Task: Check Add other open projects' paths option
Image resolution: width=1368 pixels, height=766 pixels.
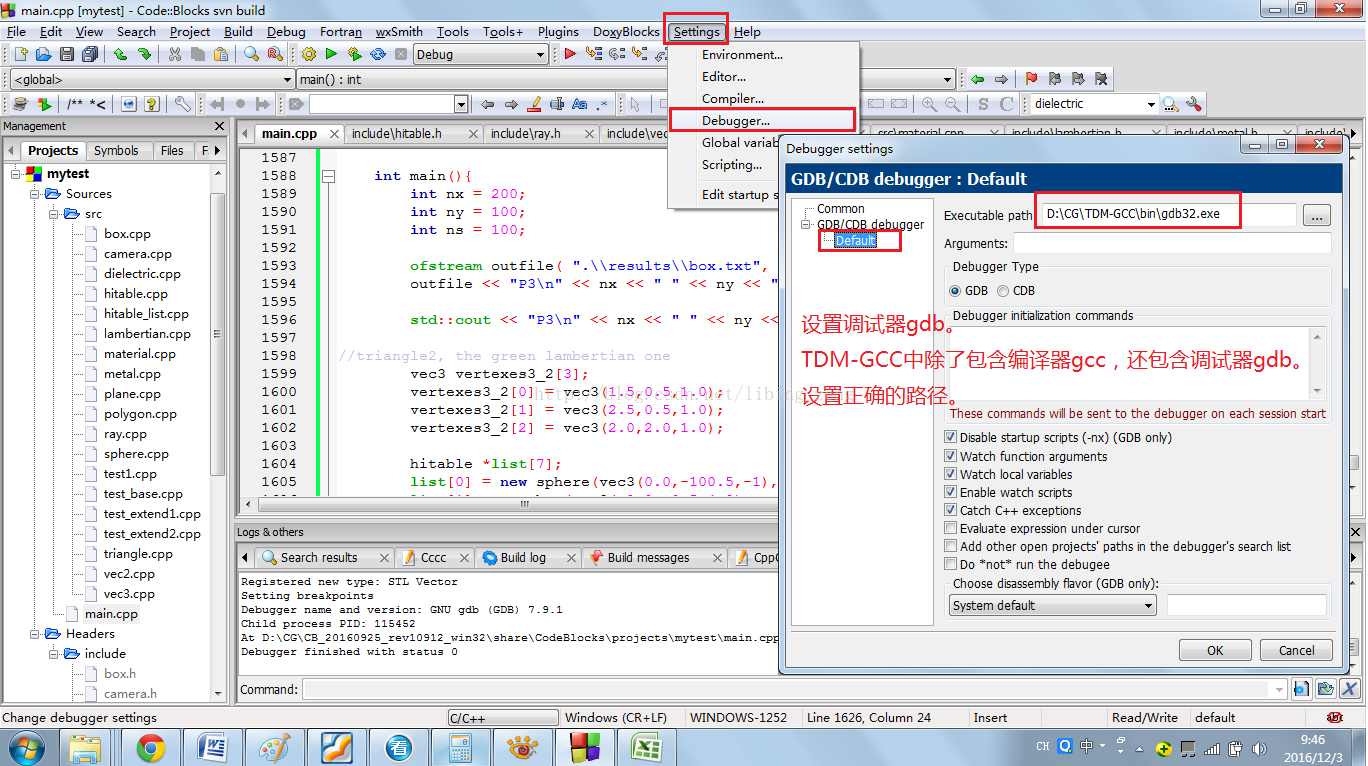Action: 951,546
